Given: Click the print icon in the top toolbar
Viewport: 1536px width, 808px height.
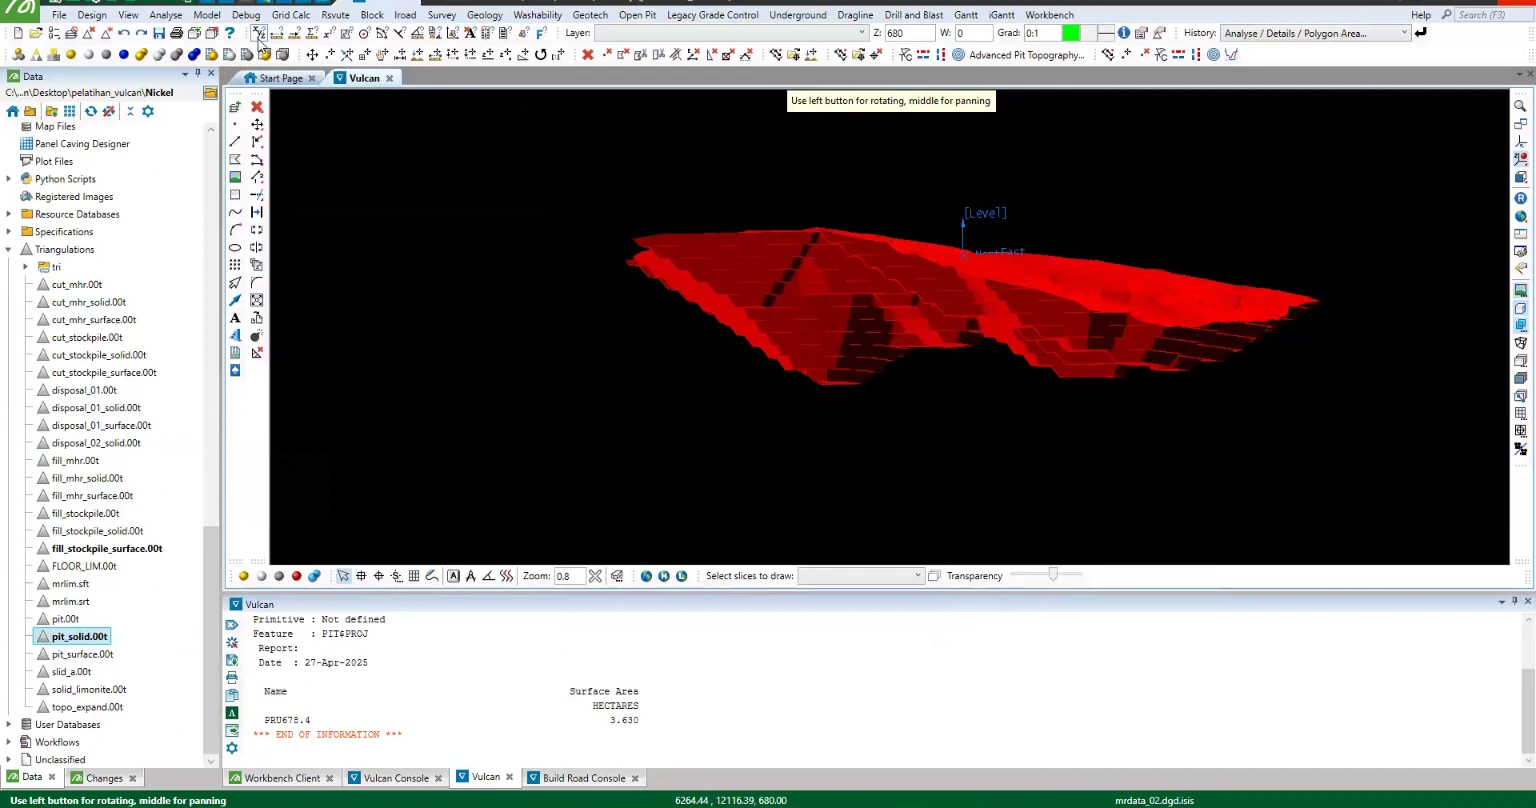Looking at the screenshot, I should [176, 33].
